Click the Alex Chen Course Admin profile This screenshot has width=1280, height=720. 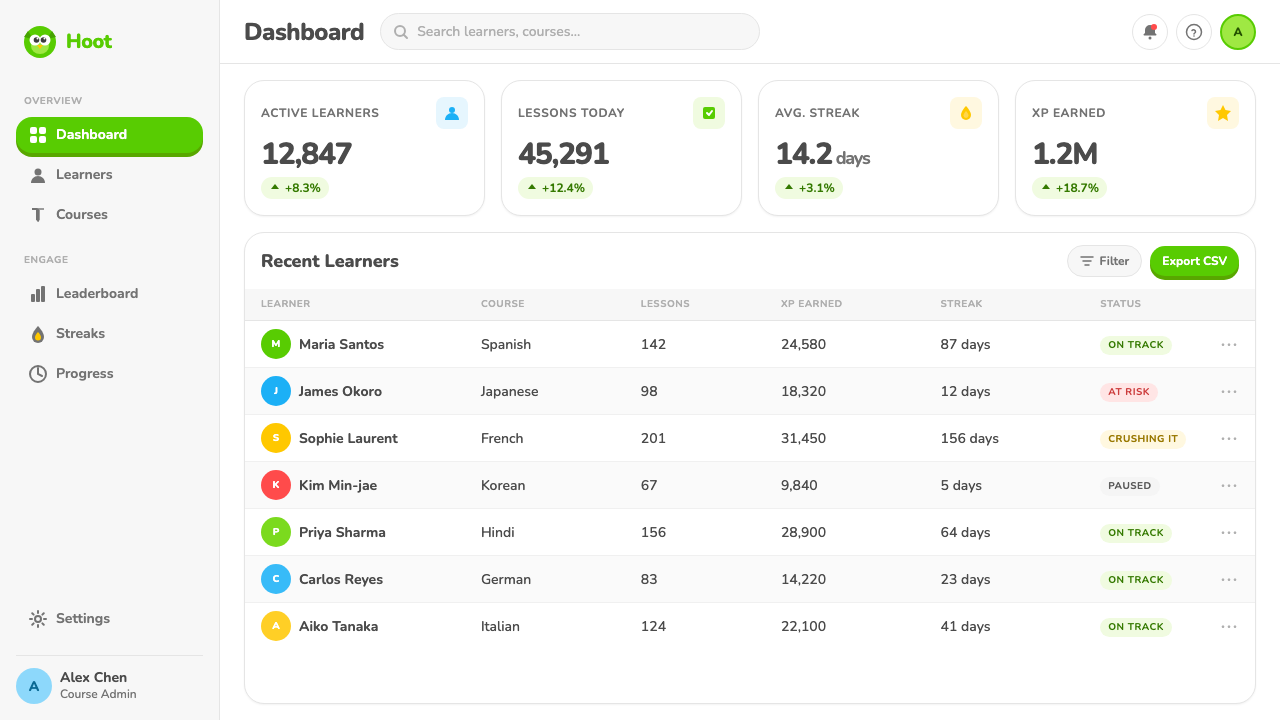[109, 686]
